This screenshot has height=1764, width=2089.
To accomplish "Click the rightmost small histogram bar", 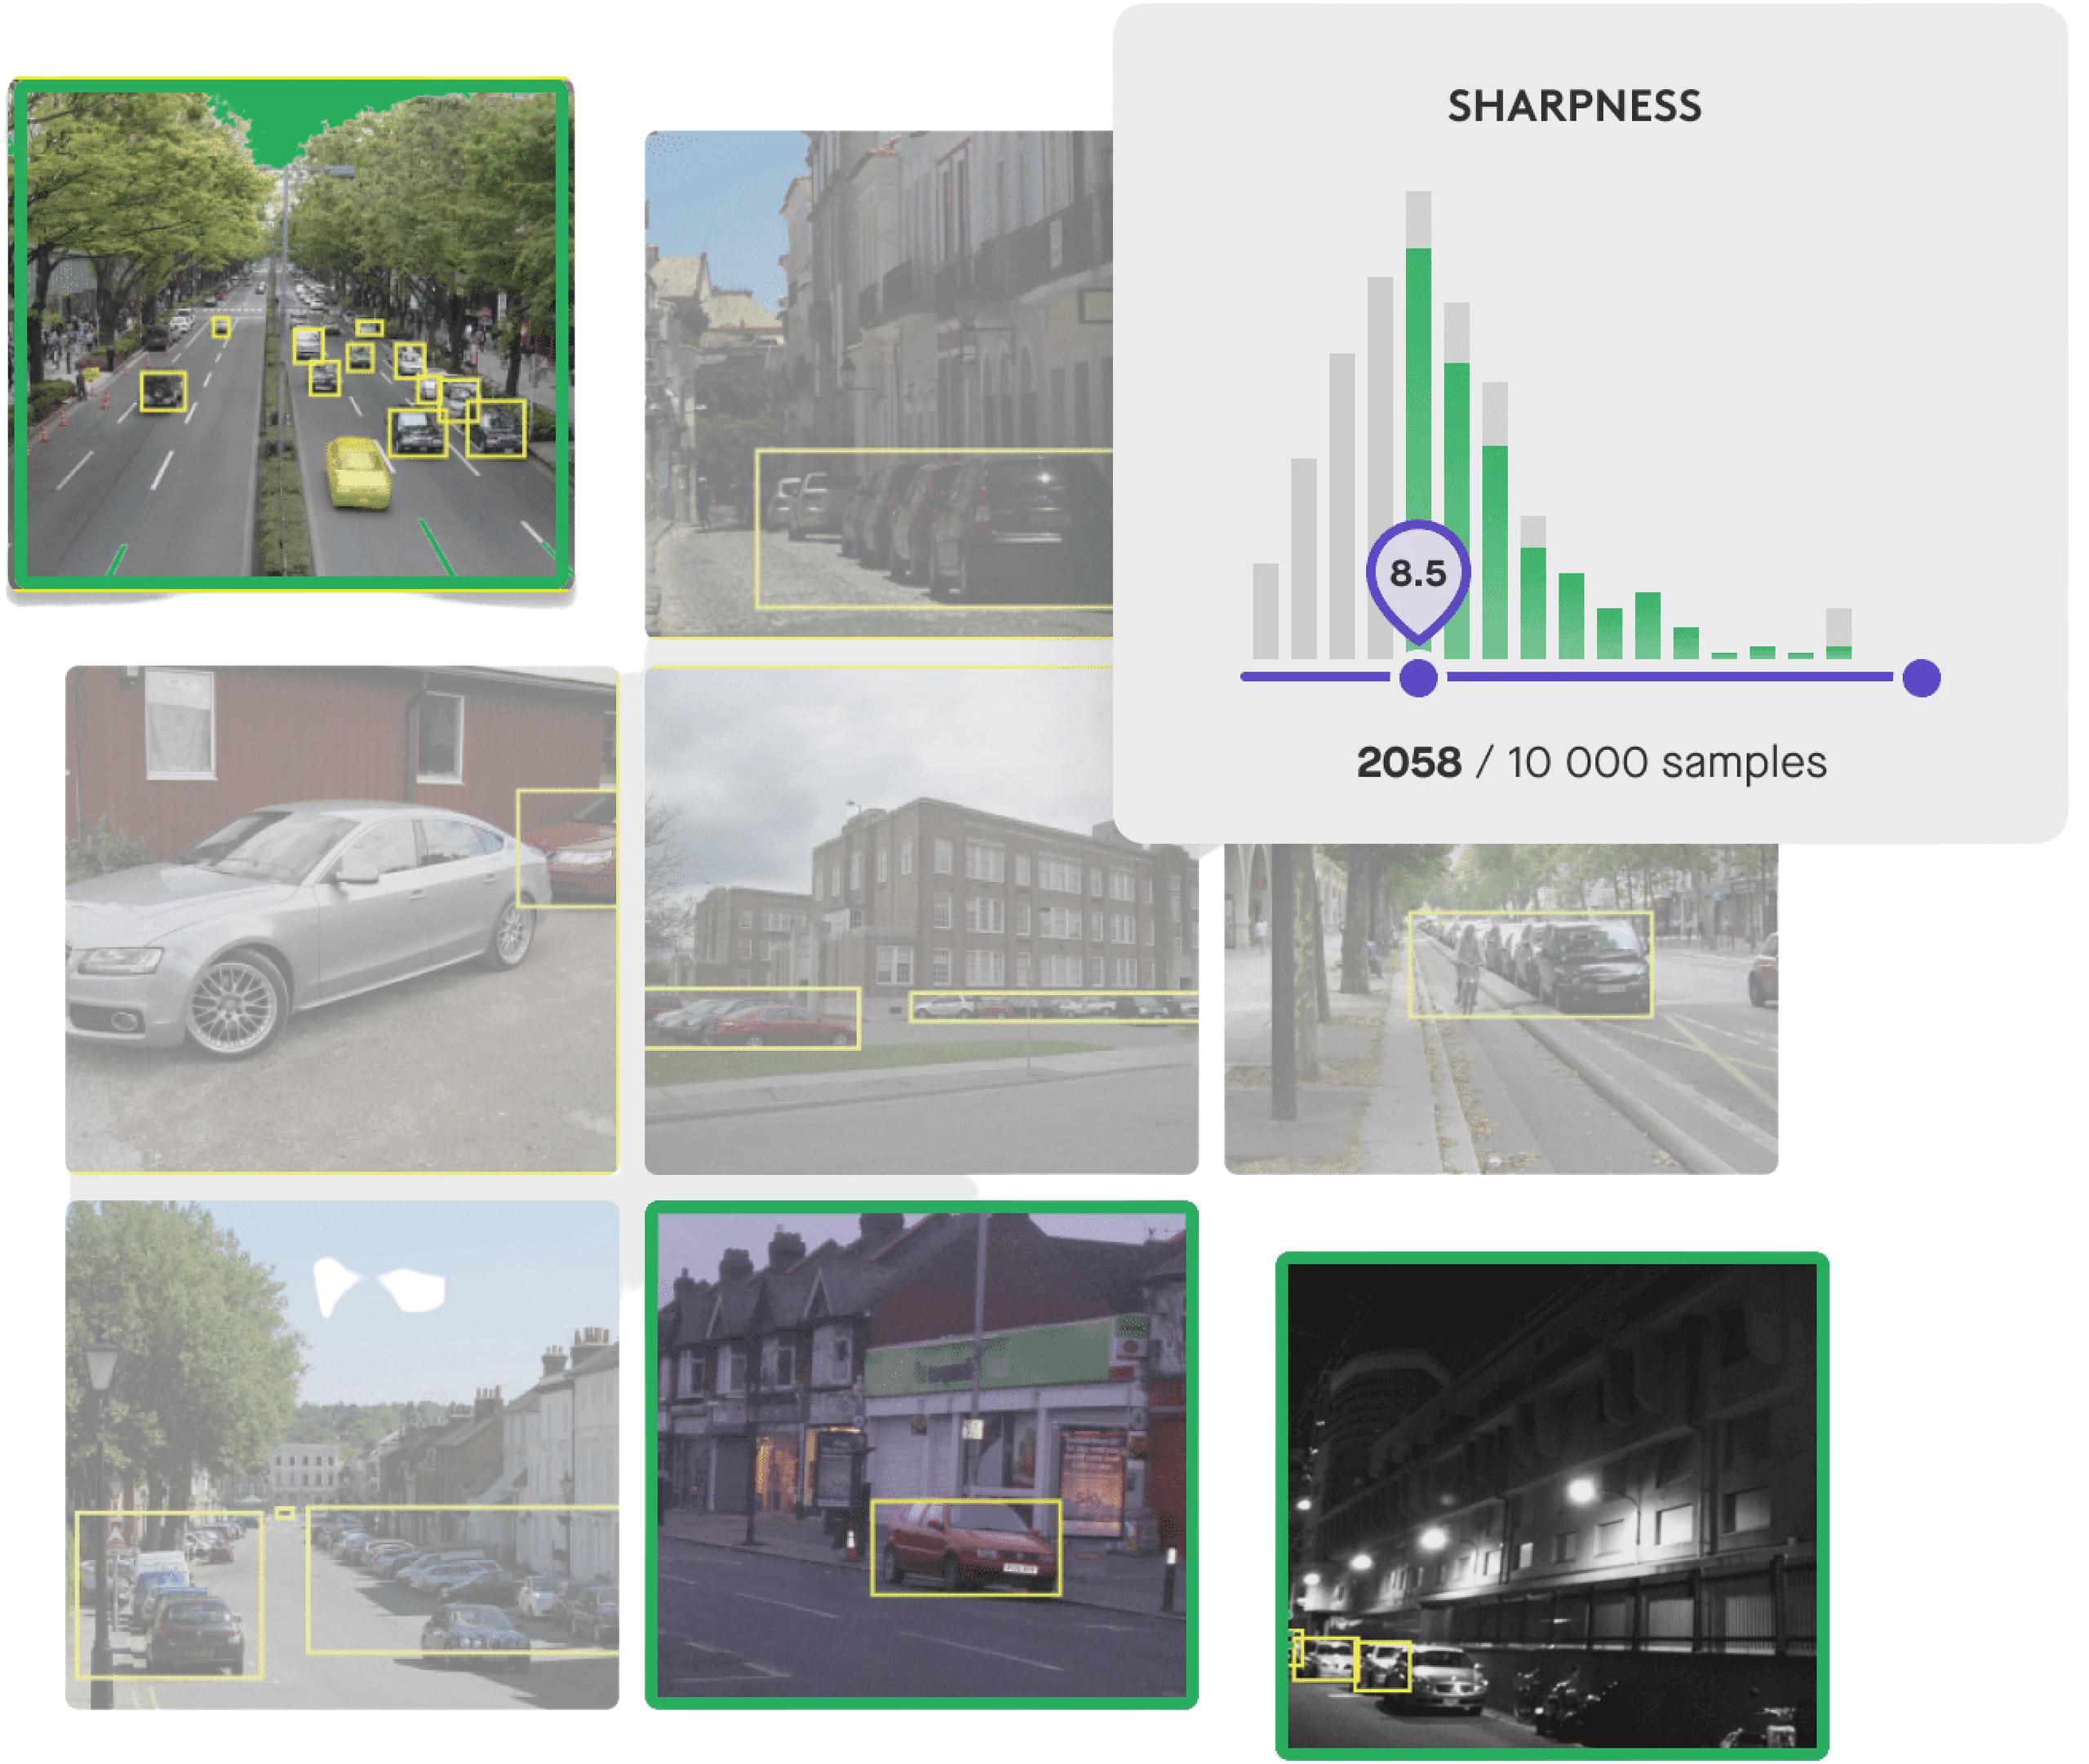I will pos(1838,635).
